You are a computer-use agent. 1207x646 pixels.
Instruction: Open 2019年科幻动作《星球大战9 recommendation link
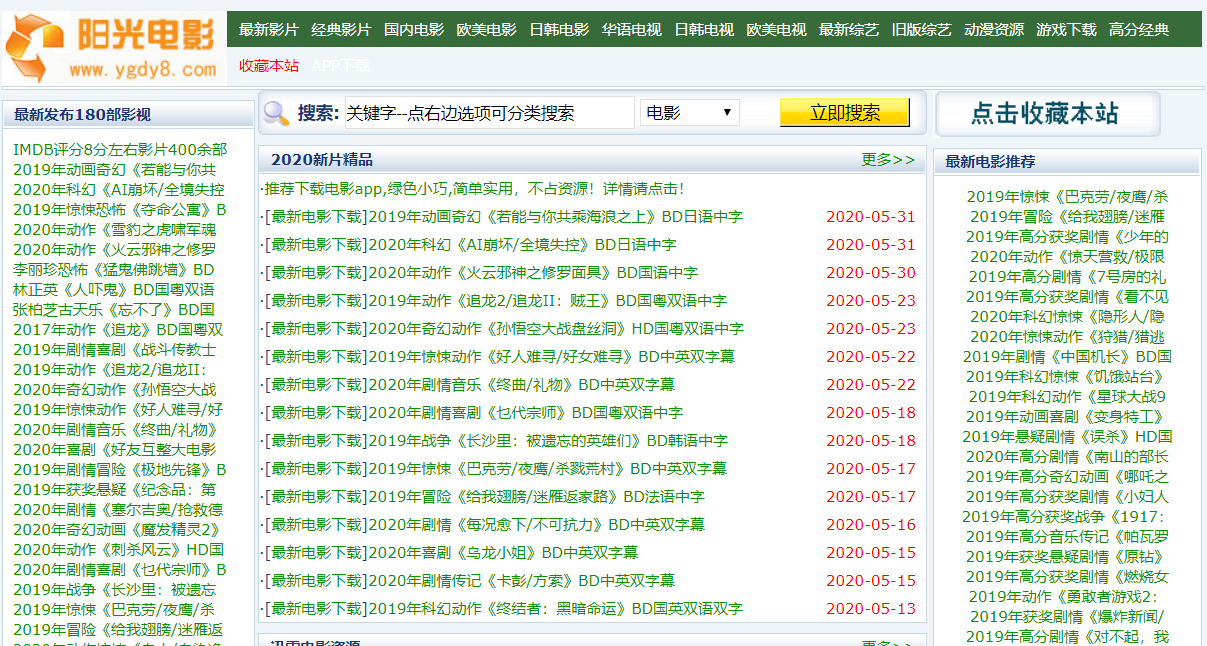(x=1067, y=396)
